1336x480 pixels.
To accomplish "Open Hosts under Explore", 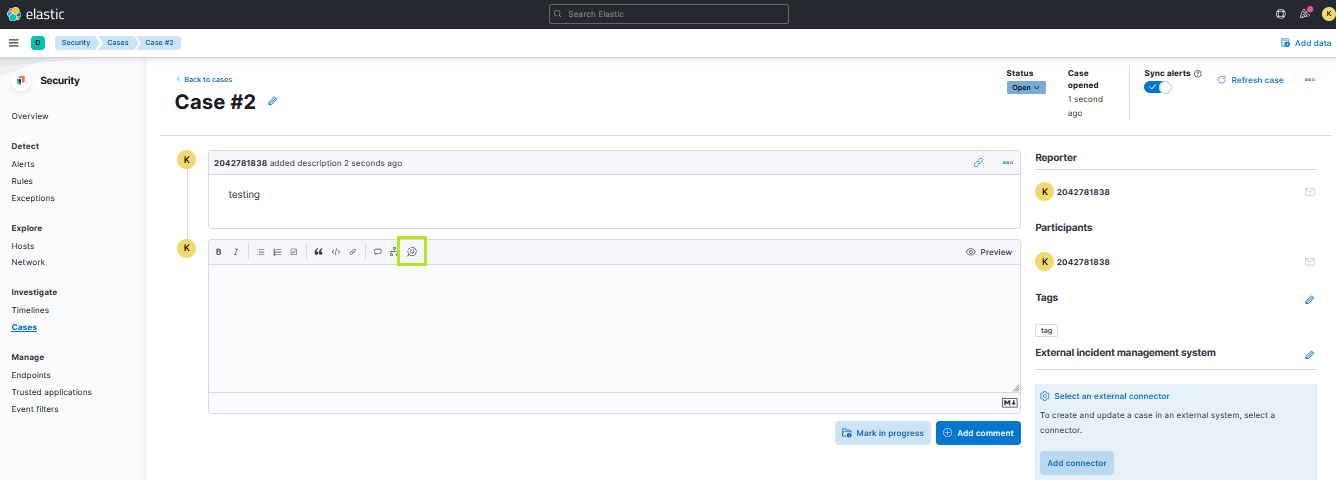I will (x=23, y=246).
